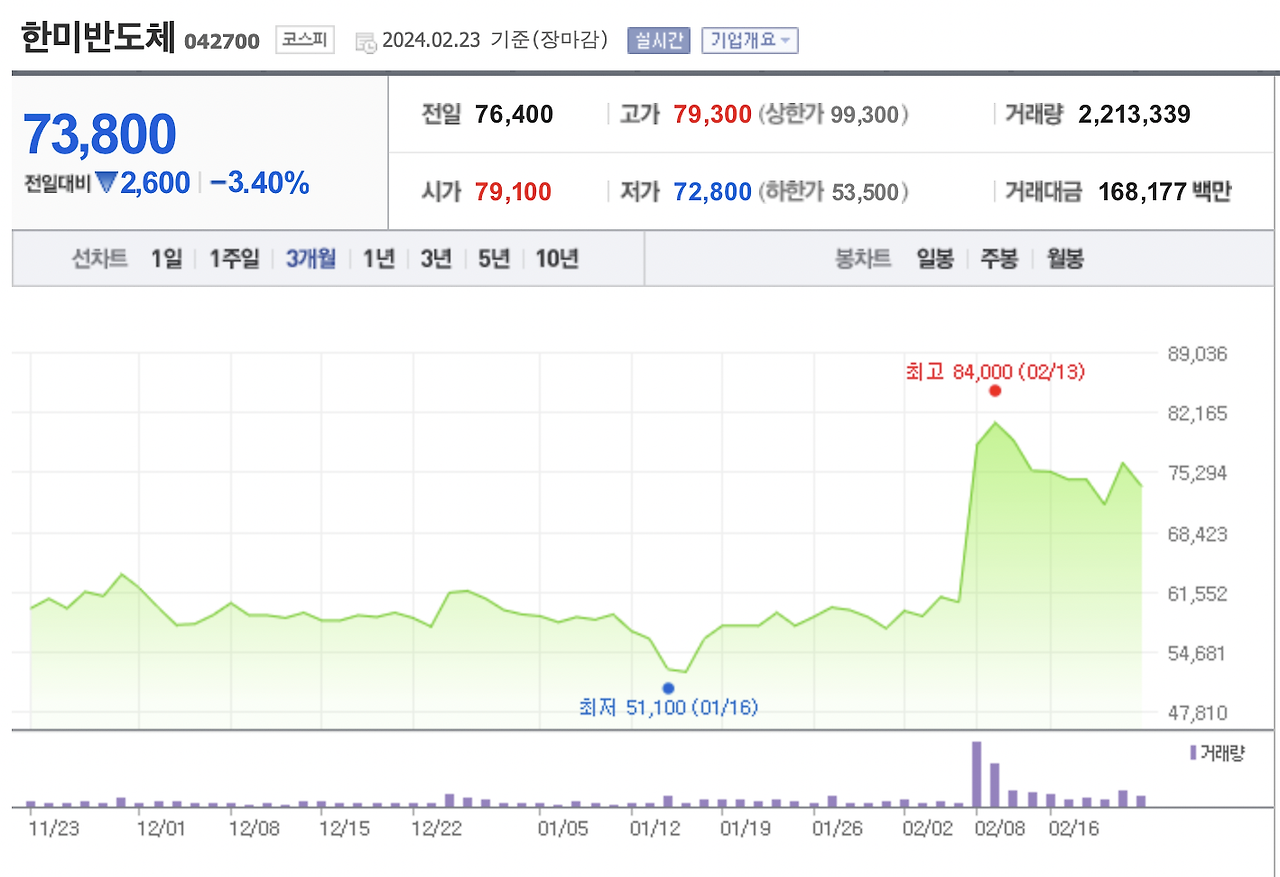Click the stock code 042700
The width and height of the screenshot is (1280, 877).
(222, 42)
